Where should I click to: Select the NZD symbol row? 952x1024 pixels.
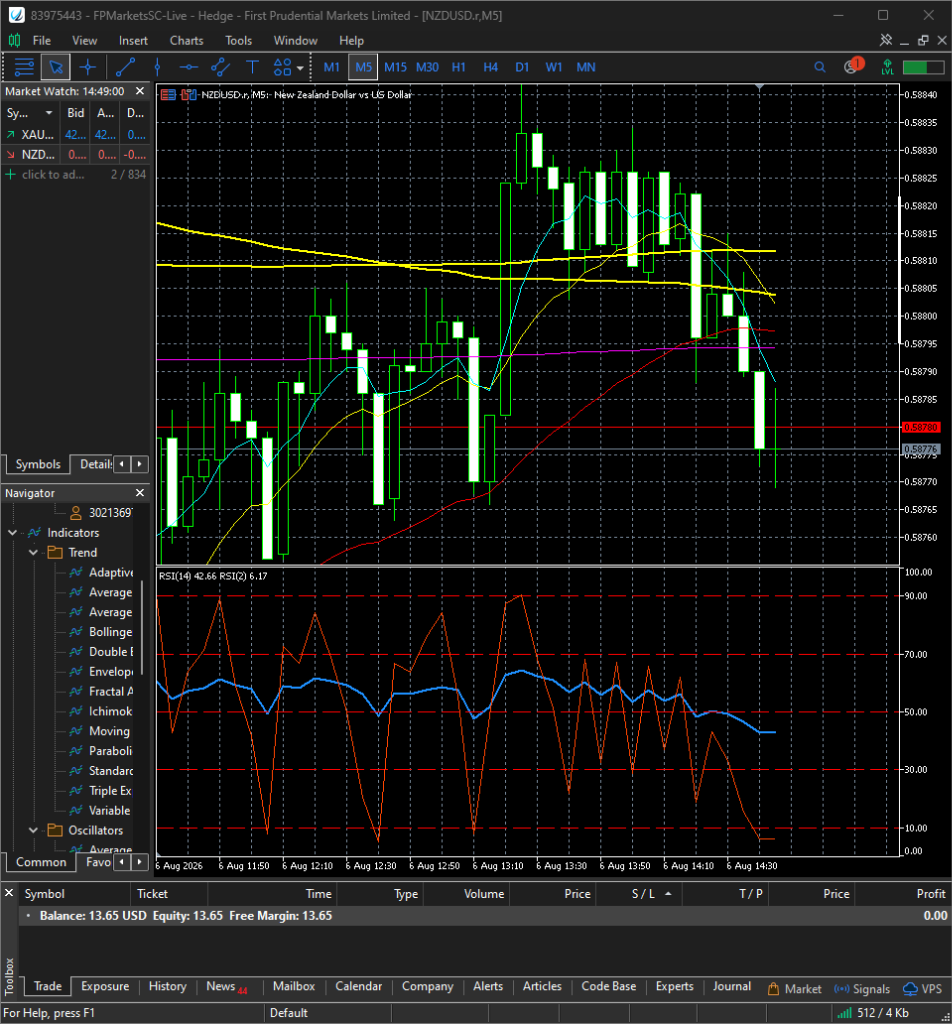click(x=76, y=155)
